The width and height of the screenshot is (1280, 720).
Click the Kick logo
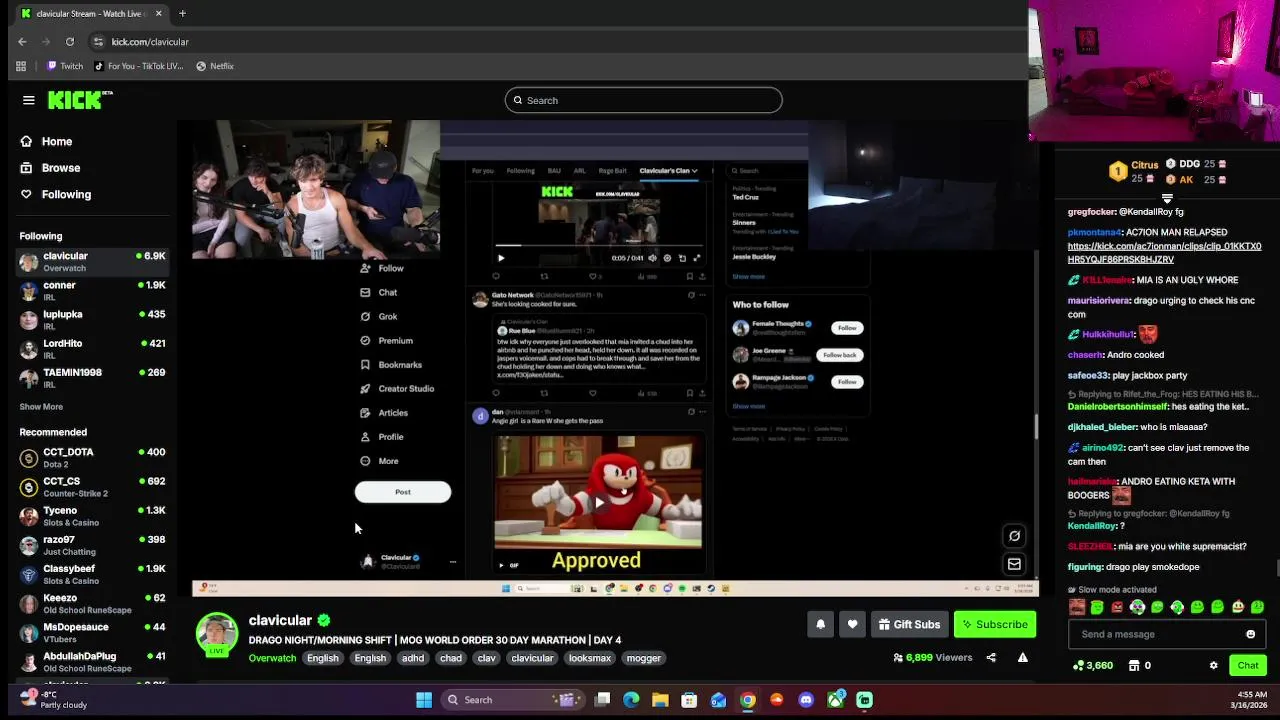80,100
